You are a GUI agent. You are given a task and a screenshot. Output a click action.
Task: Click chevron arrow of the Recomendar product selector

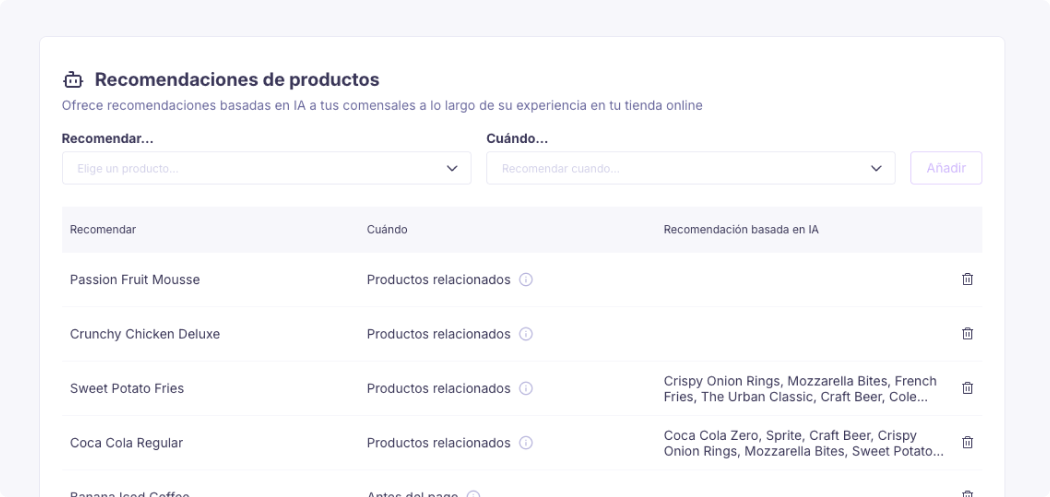[452, 168]
